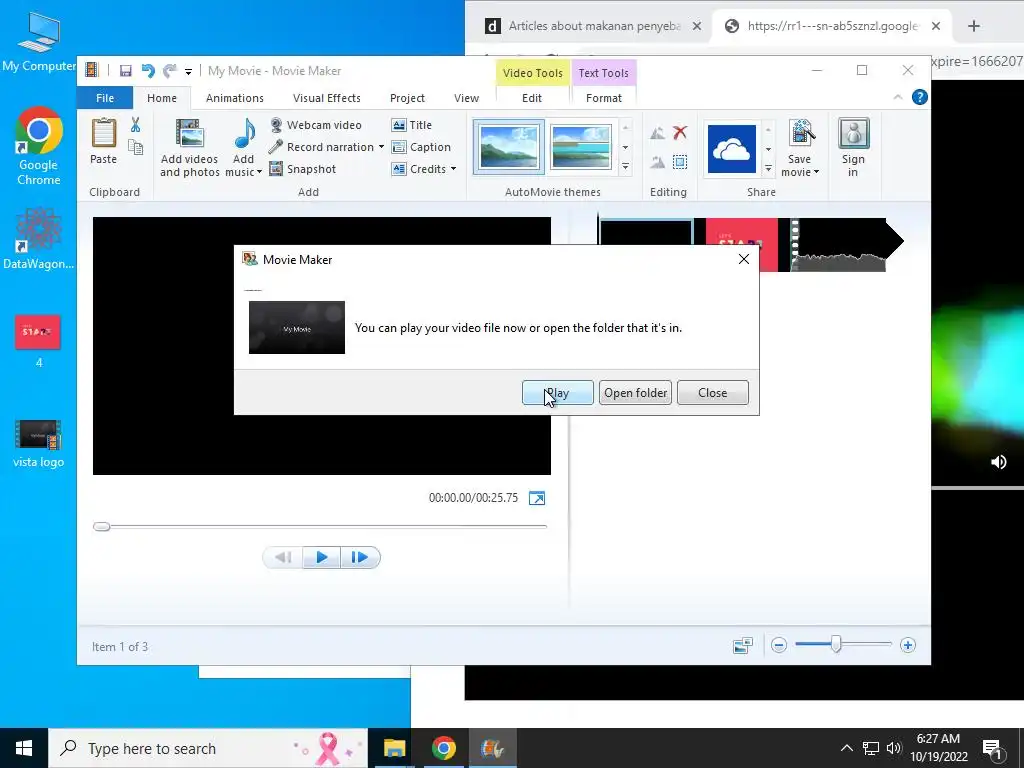
Task: Switch to View ribbon tab
Action: click(x=466, y=98)
